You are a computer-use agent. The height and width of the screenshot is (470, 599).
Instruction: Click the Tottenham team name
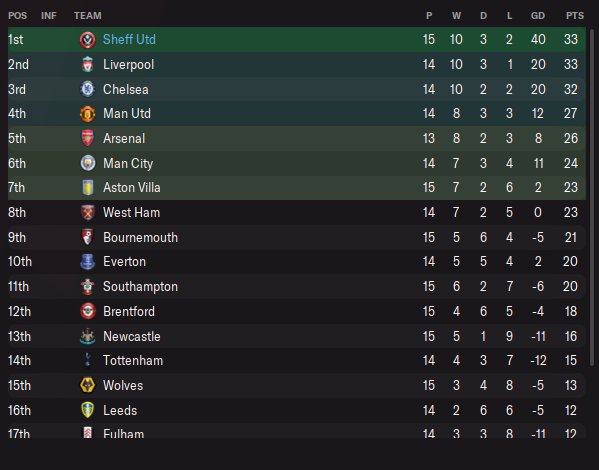pyautogui.click(x=133, y=360)
